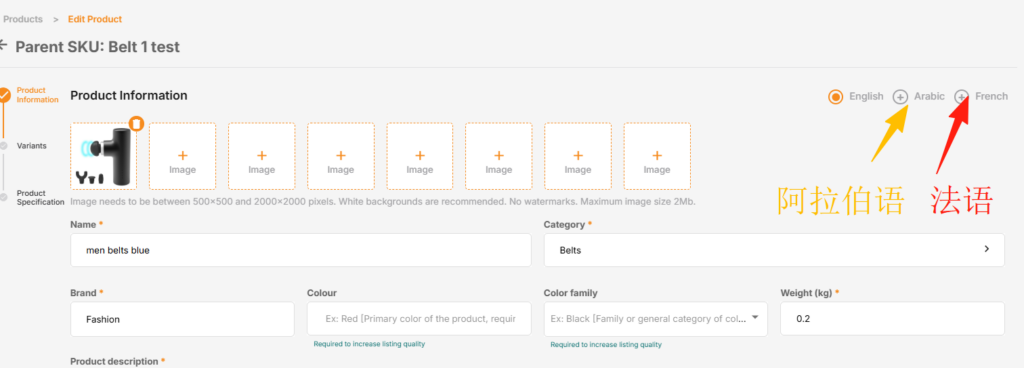Click the Name field containing men belts blue
The width and height of the screenshot is (1024, 368).
(300, 250)
